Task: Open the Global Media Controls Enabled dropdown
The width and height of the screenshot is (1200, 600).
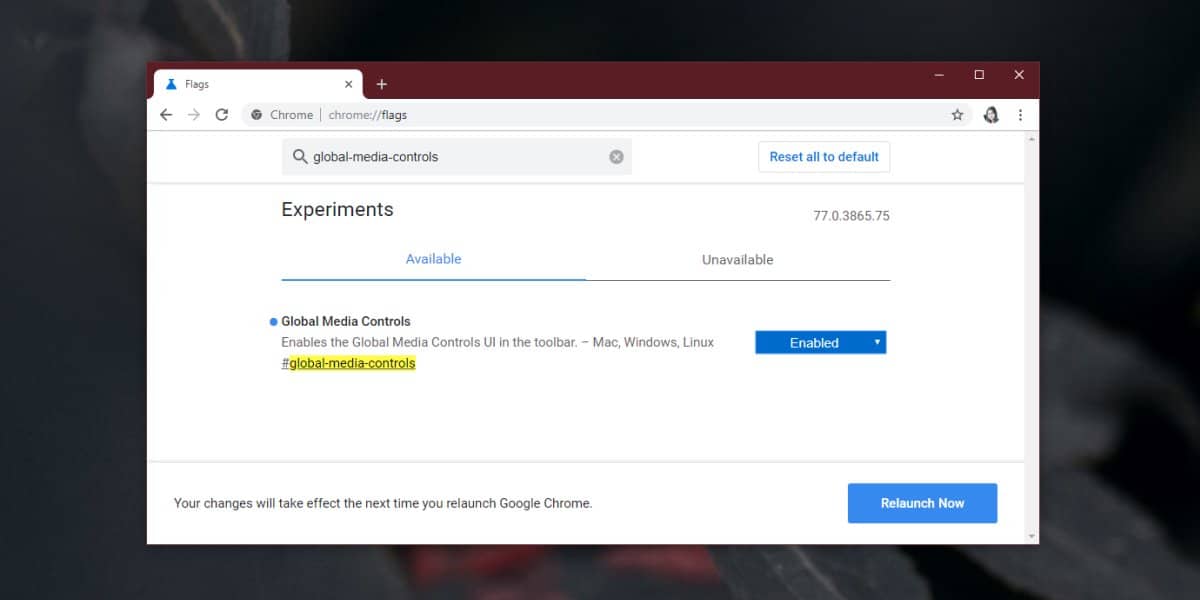Action: coord(820,342)
